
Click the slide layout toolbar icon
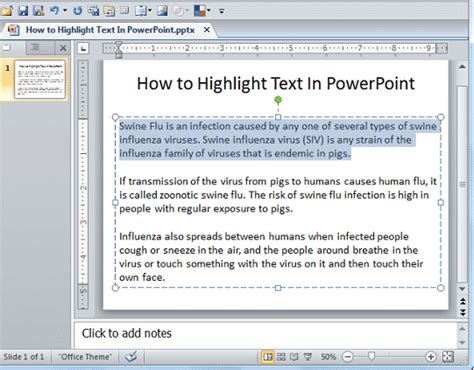coord(109,11)
